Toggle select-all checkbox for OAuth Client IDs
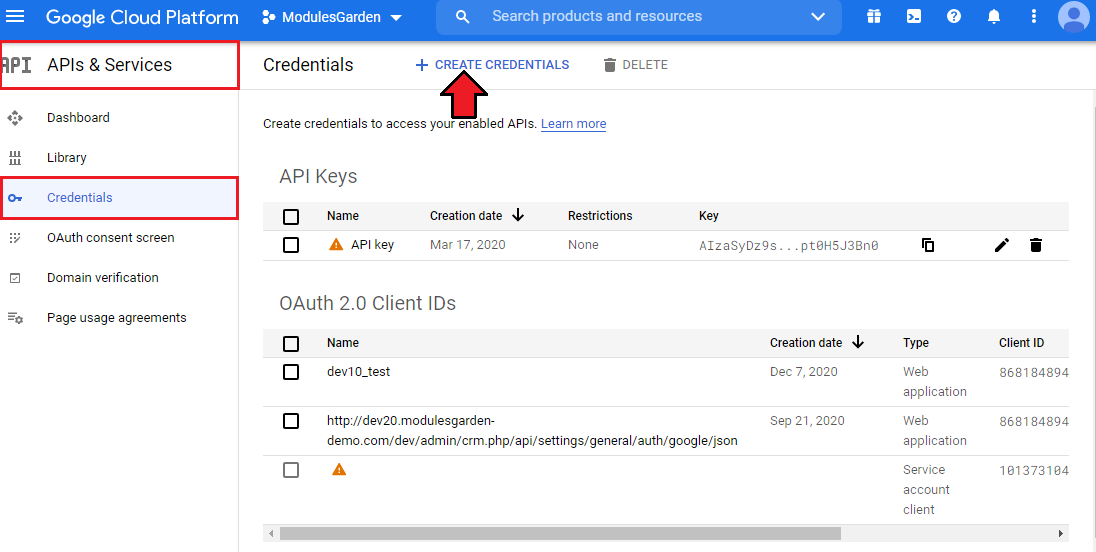The image size is (1096, 552). (x=291, y=344)
